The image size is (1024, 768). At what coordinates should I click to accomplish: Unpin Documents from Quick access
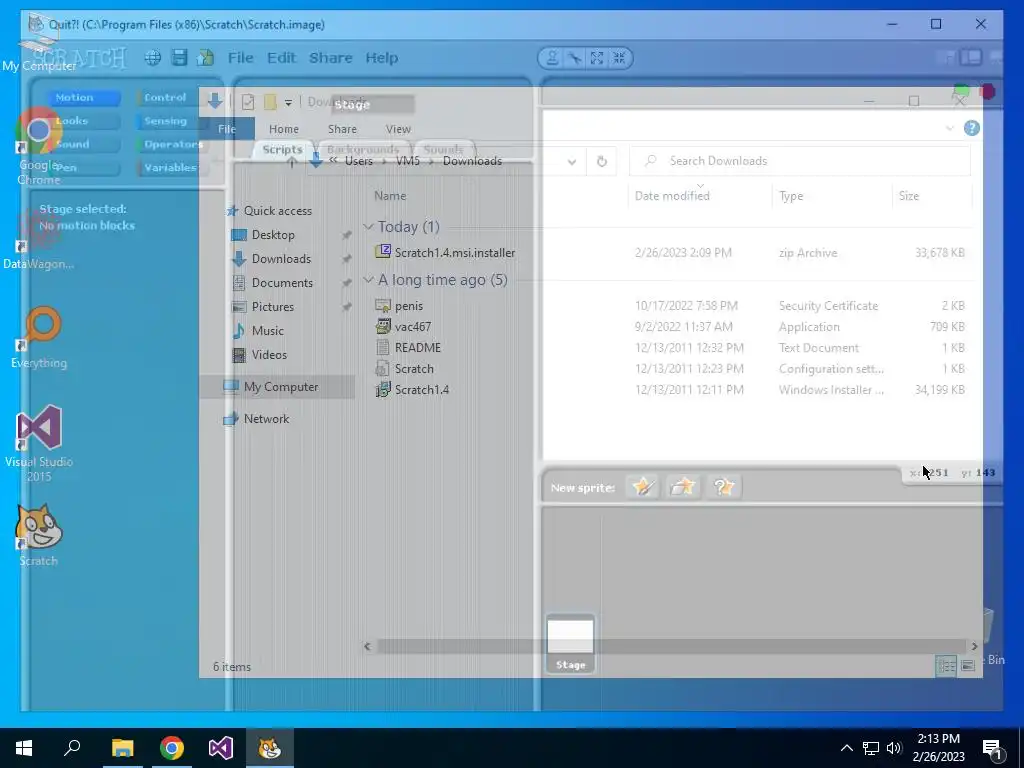[347, 283]
